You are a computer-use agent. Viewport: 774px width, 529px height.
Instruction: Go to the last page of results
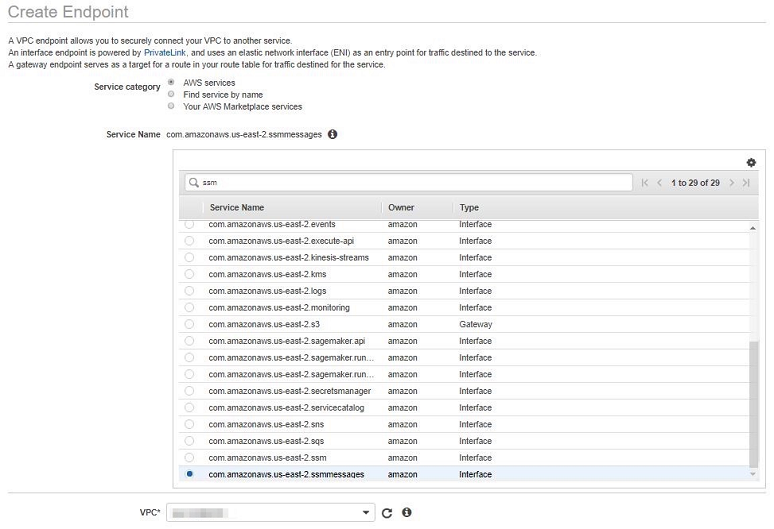746,183
